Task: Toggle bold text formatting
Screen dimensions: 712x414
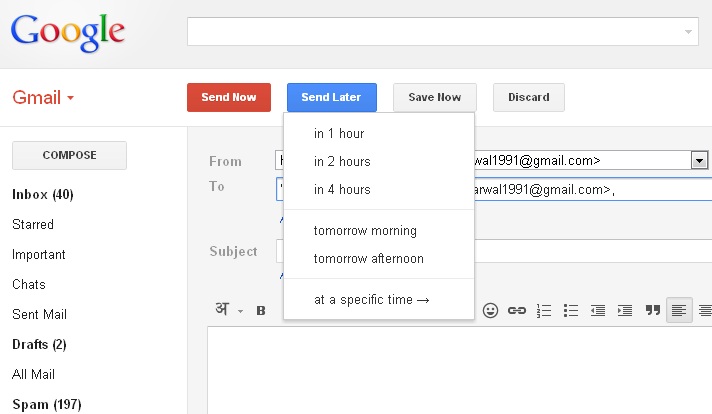Action: pyautogui.click(x=261, y=310)
